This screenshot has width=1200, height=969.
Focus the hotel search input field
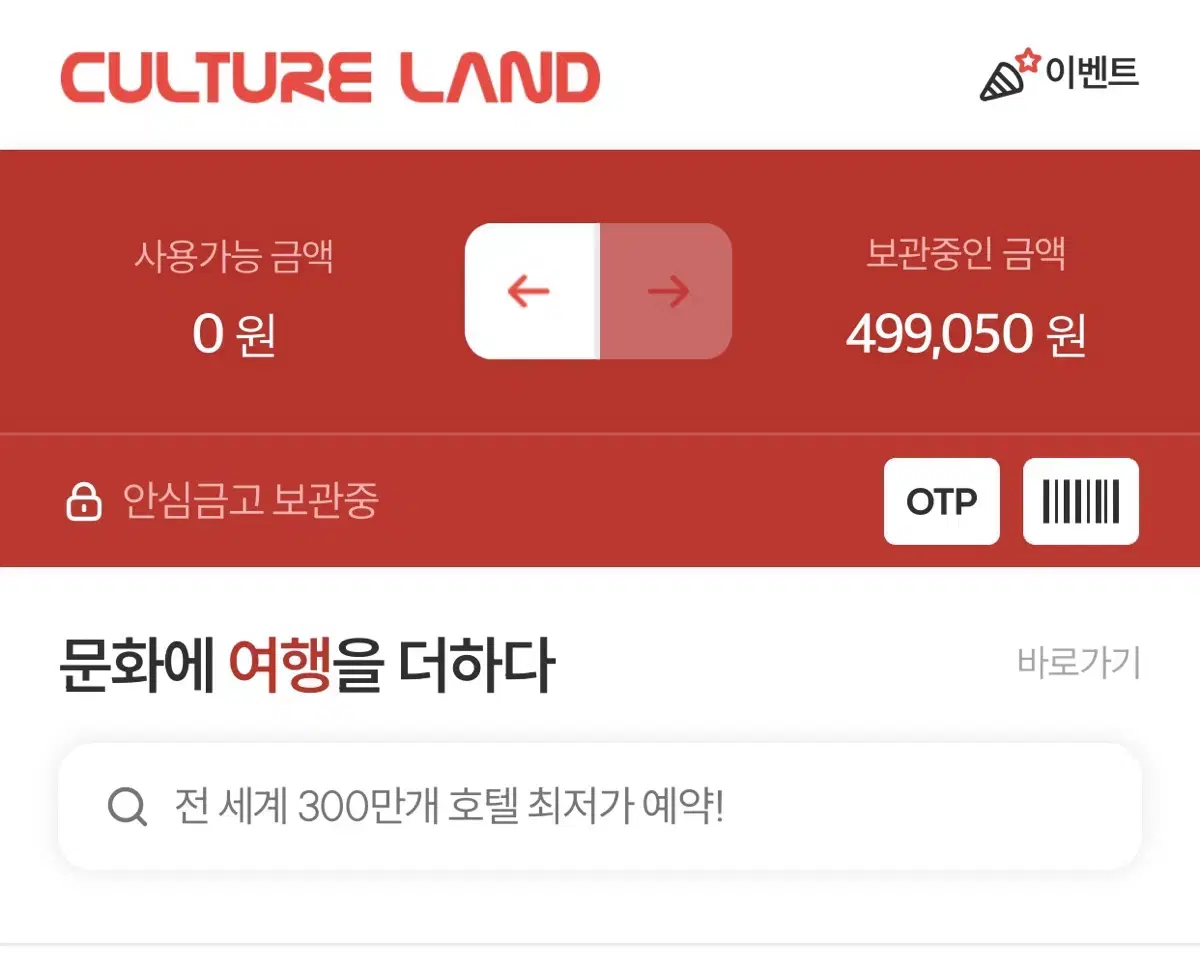point(600,806)
